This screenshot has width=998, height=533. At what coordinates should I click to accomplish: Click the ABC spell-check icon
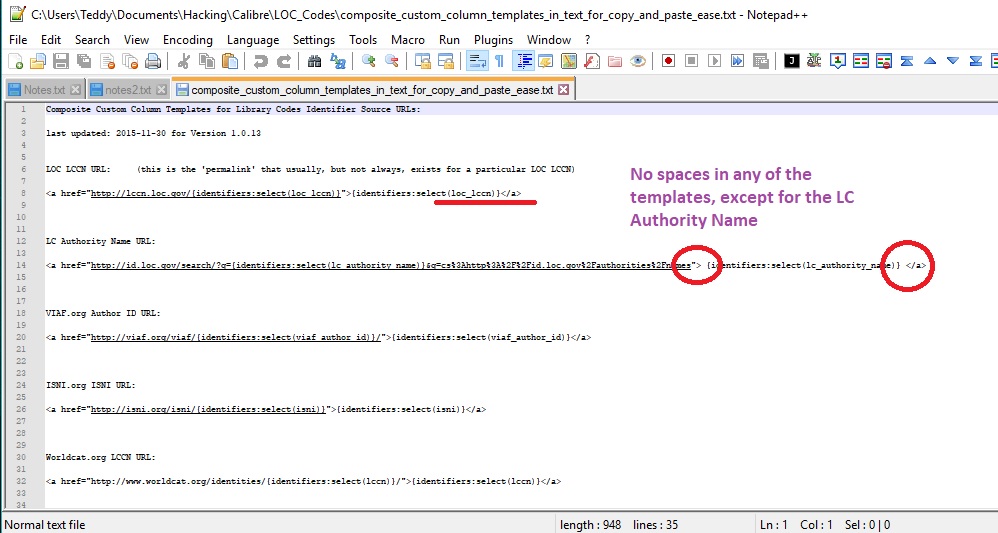point(814,61)
